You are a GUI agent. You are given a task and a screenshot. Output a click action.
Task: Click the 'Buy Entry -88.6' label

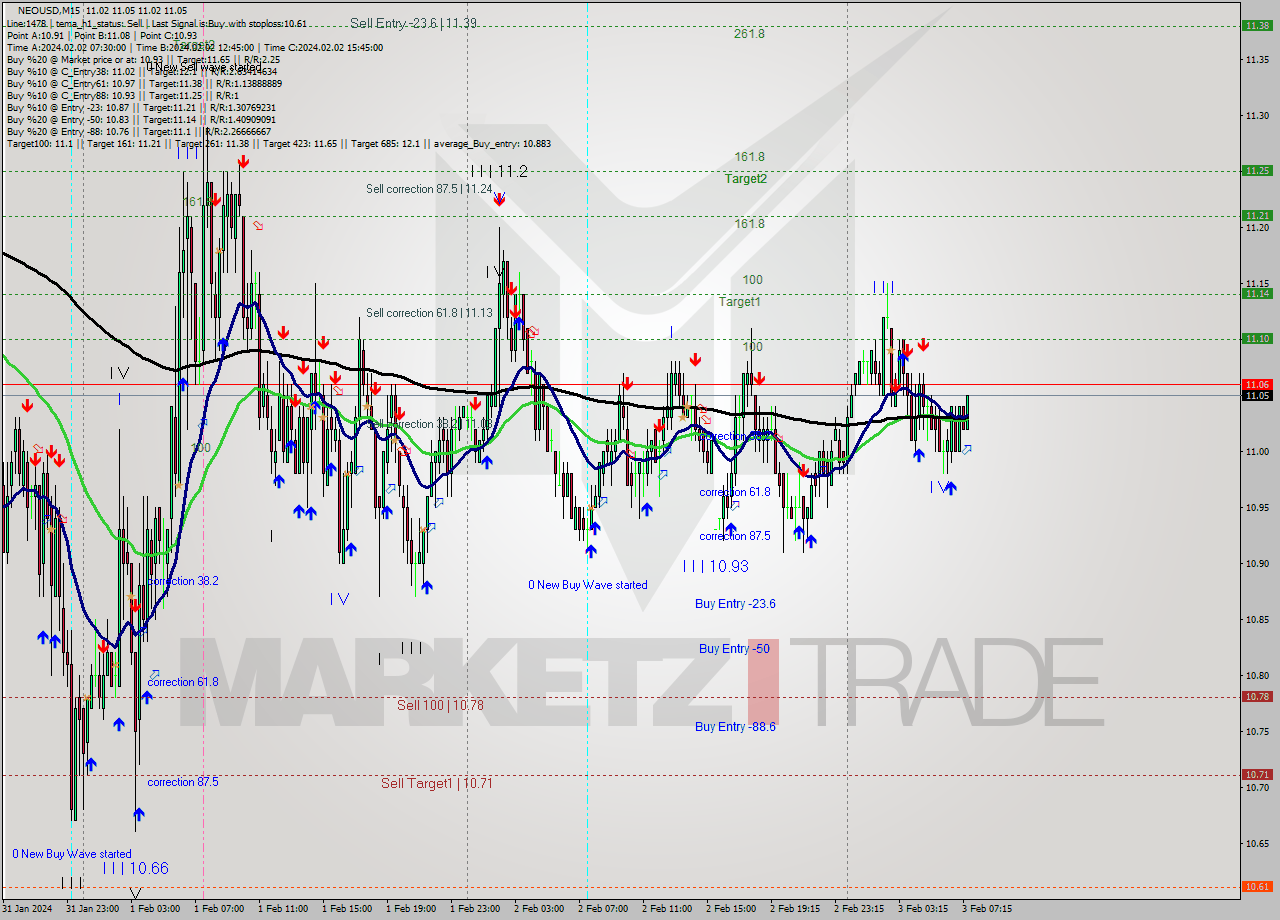[x=735, y=726]
